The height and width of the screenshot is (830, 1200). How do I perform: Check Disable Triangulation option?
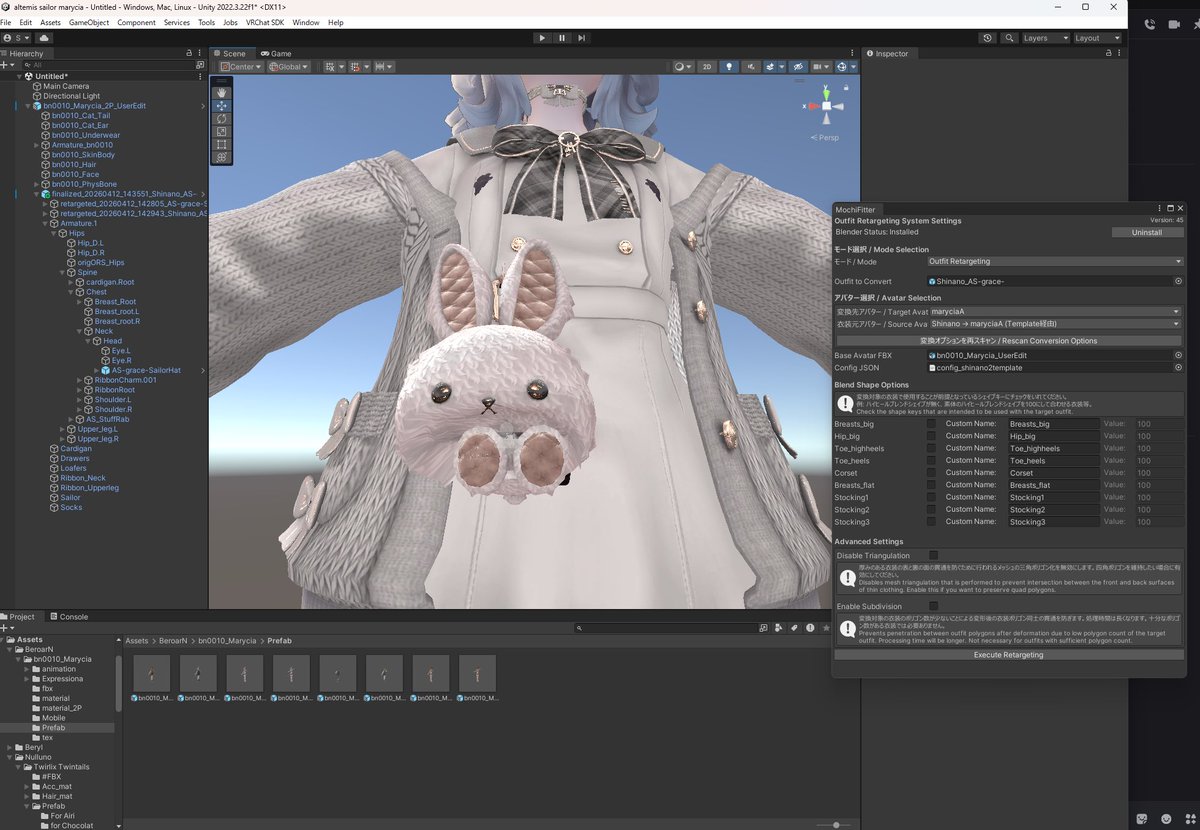(x=933, y=555)
